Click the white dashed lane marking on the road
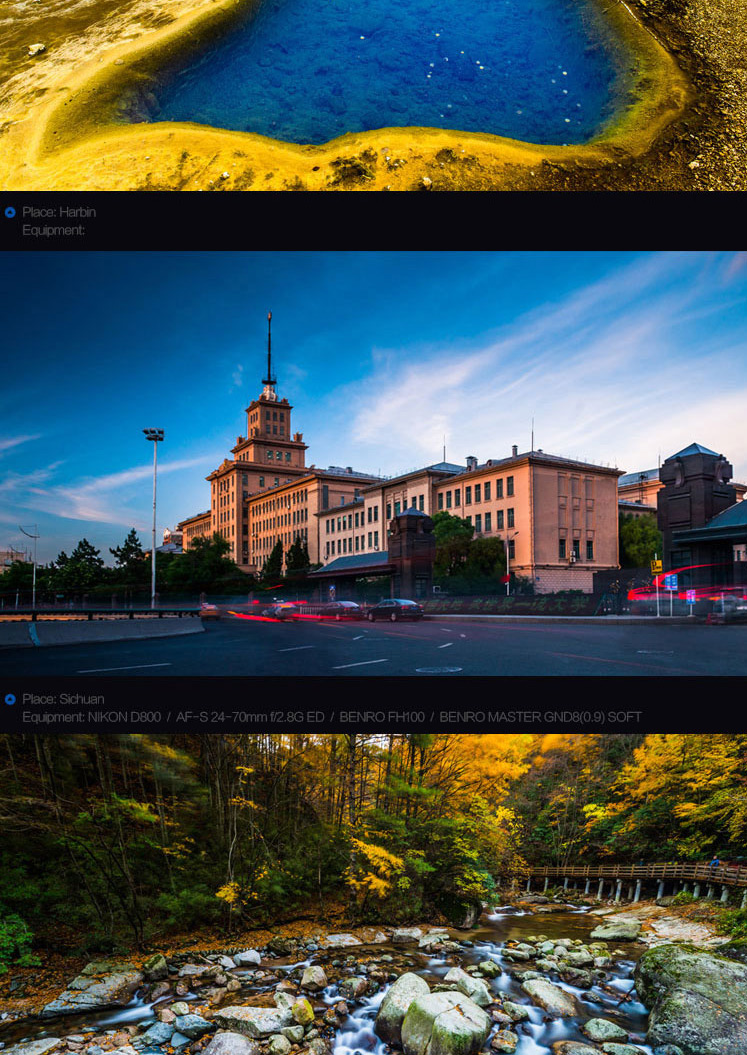The width and height of the screenshot is (747, 1055). coord(359,663)
